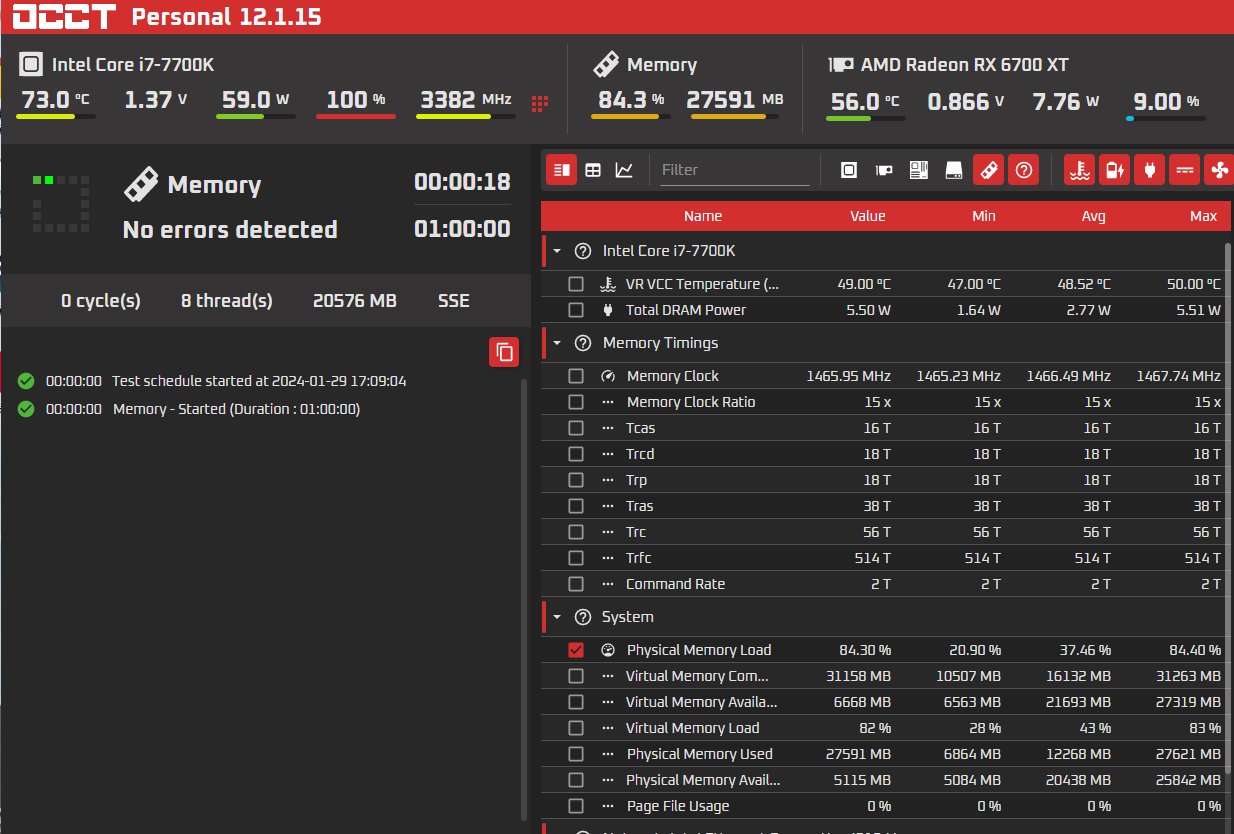Toggle the fan sensor filter icon
The height and width of the screenshot is (834, 1234).
[x=1219, y=170]
